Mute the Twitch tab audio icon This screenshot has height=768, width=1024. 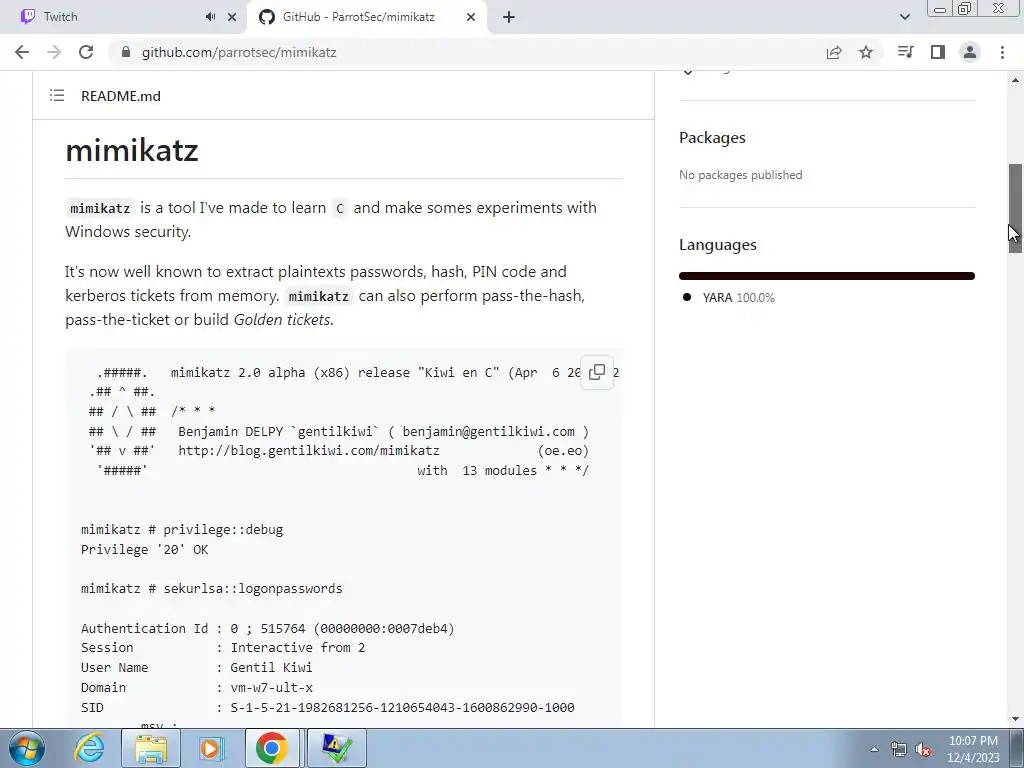click(x=210, y=17)
